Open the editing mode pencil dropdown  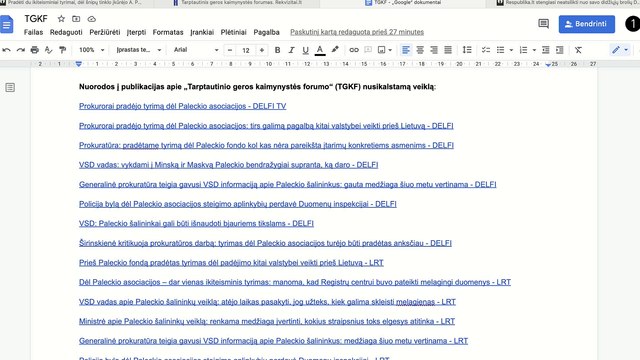[620, 50]
